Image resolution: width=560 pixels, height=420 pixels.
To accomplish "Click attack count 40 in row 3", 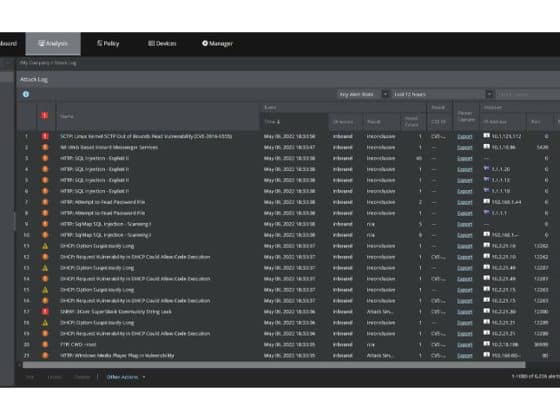I will pos(419,158).
